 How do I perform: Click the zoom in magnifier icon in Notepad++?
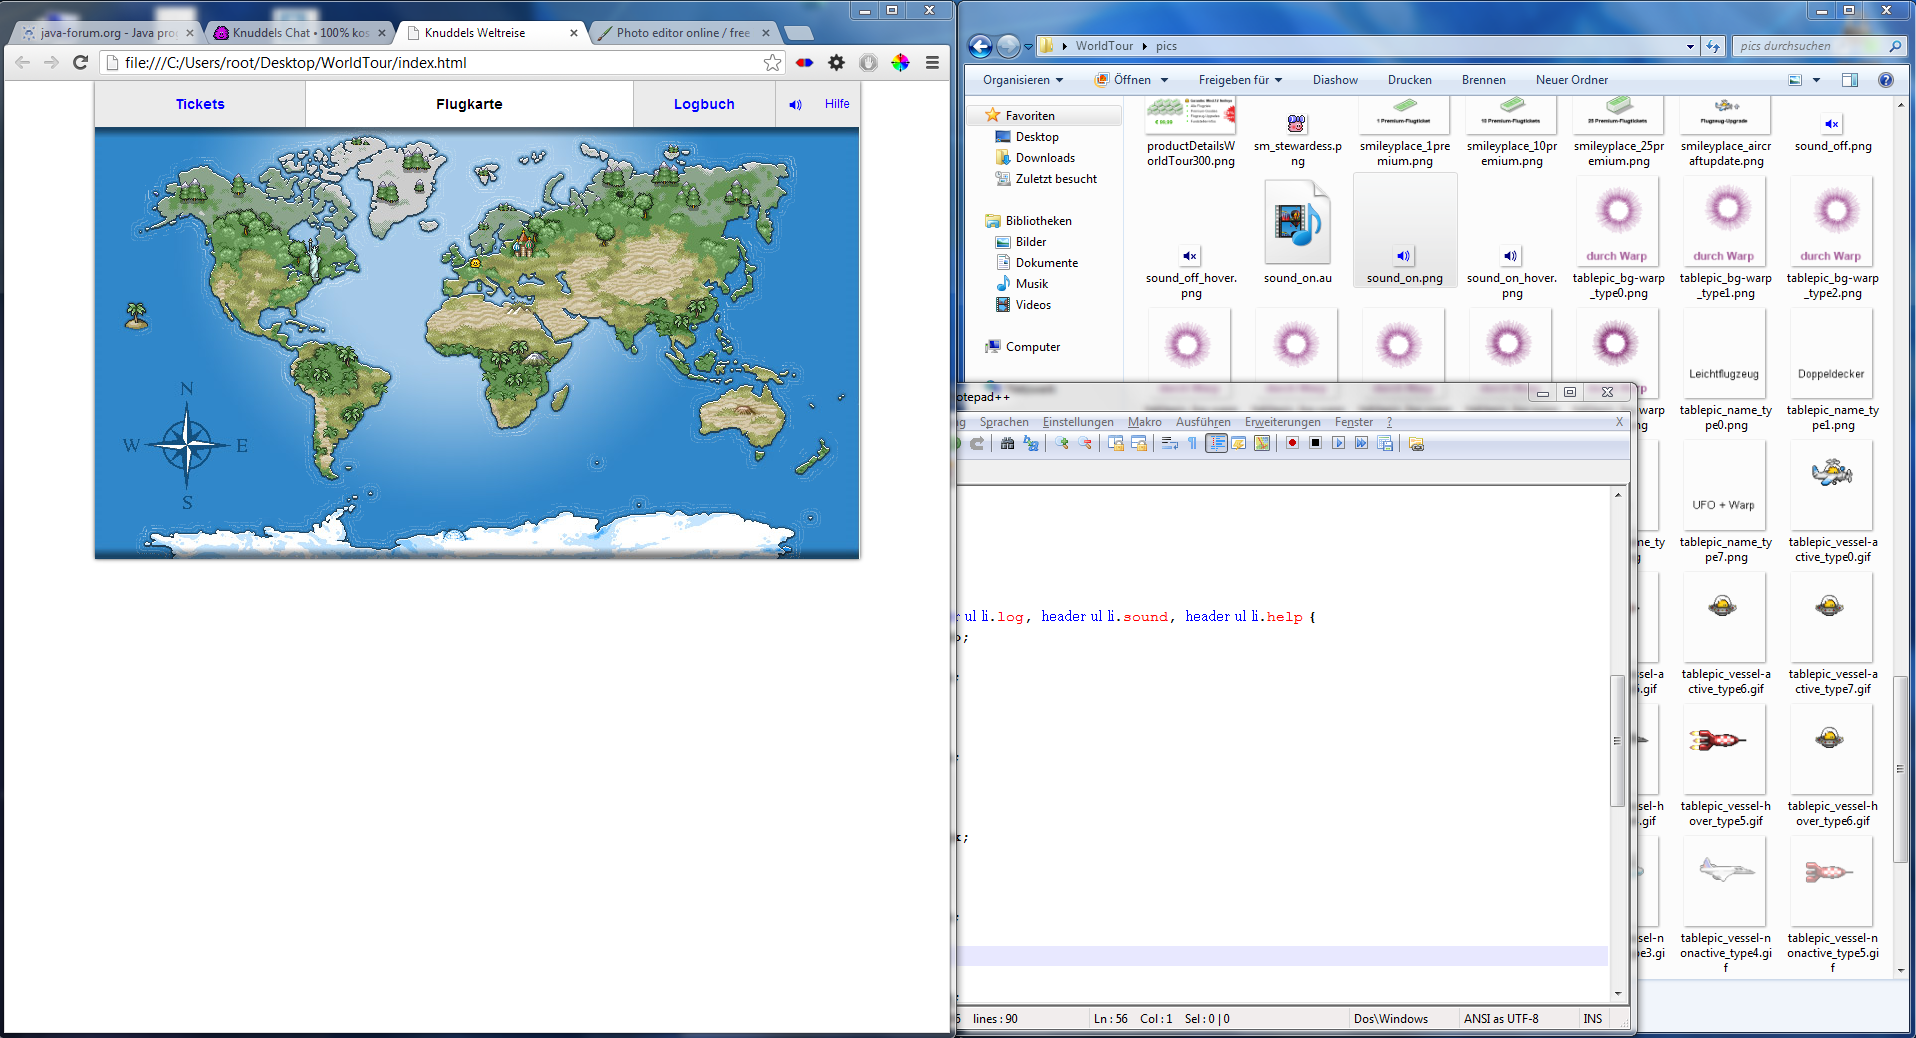tap(1062, 444)
